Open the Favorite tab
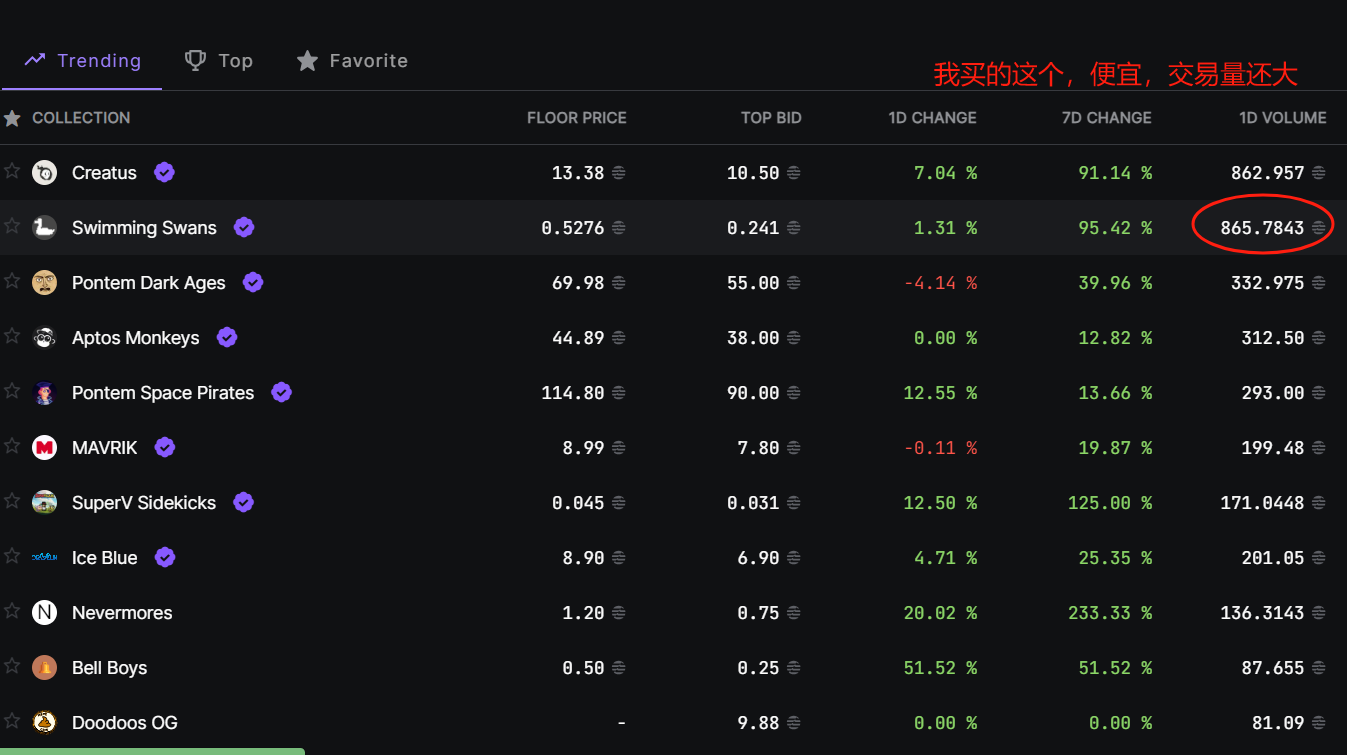Viewport: 1347px width, 755px height. 352,61
